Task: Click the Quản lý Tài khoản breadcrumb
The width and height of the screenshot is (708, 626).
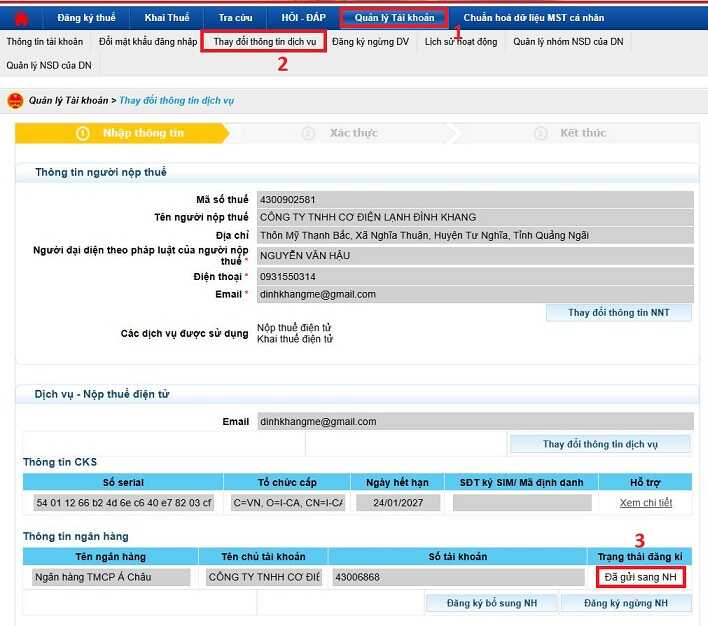Action: (69, 100)
